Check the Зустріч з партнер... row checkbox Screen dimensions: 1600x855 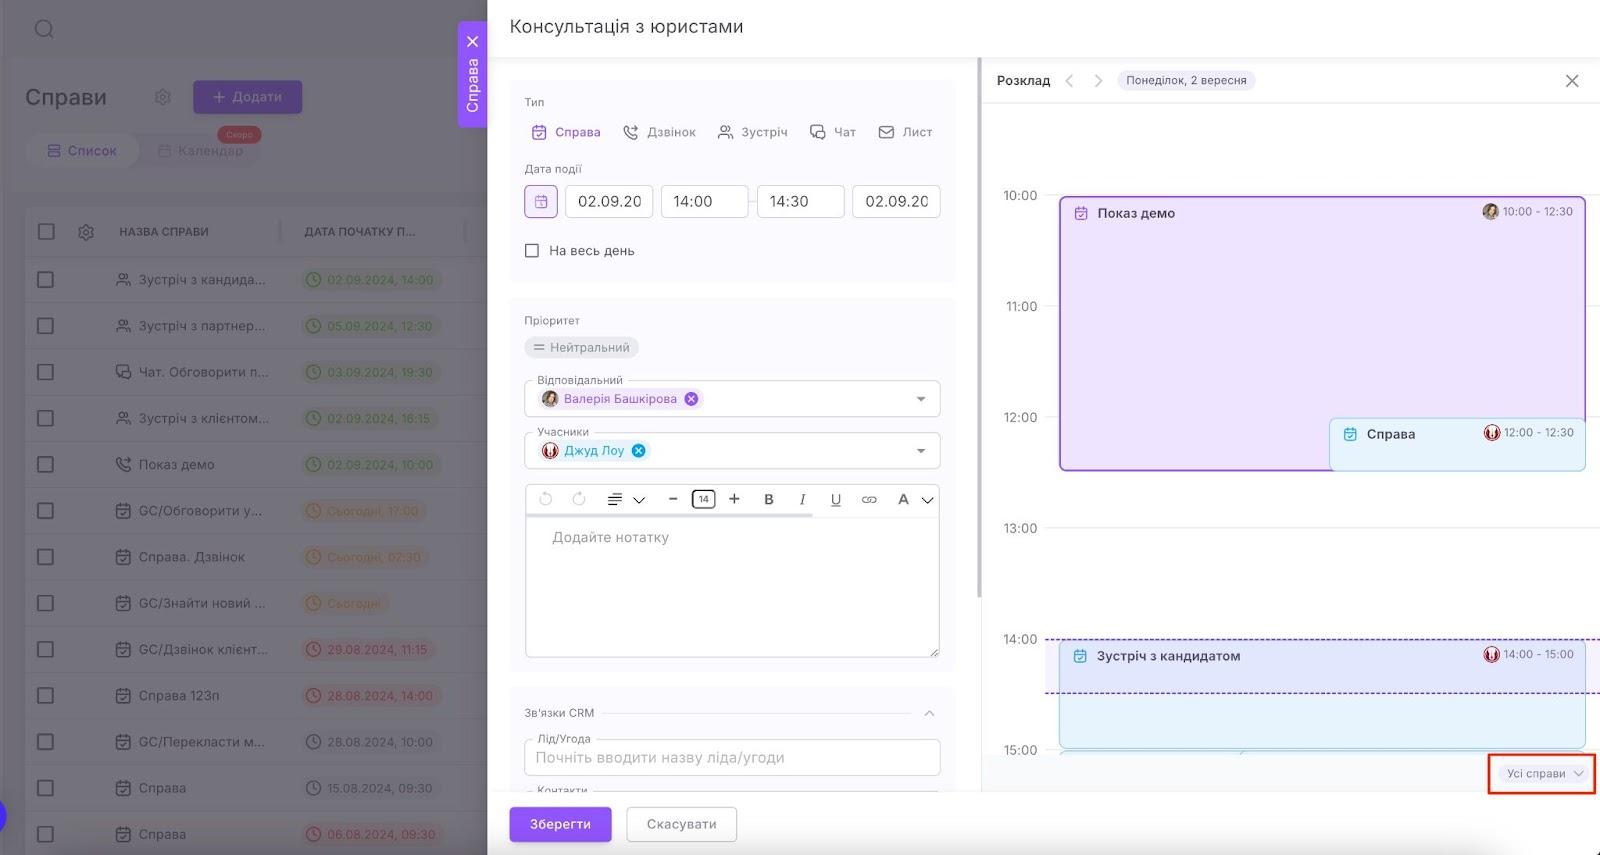46,326
